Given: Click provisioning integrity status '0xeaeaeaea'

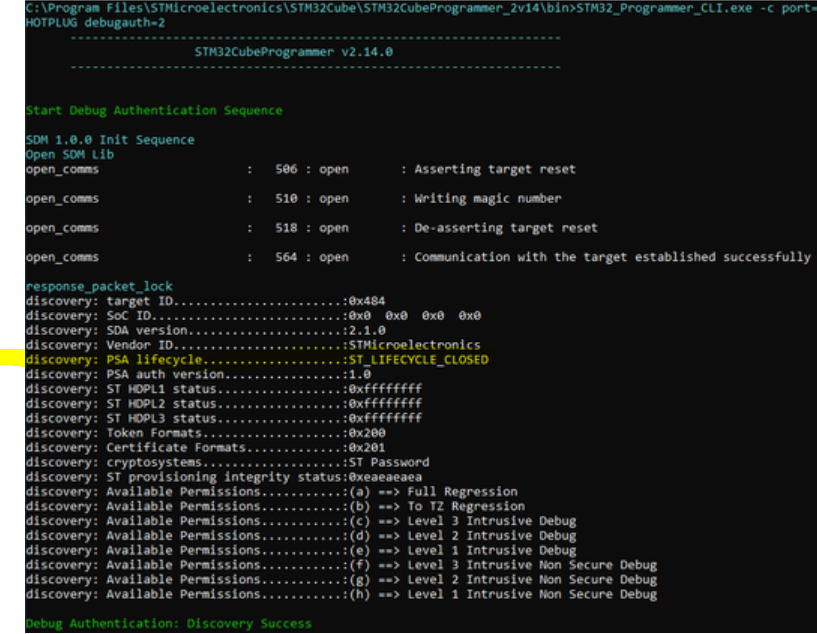Looking at the screenshot, I should coord(385,477).
